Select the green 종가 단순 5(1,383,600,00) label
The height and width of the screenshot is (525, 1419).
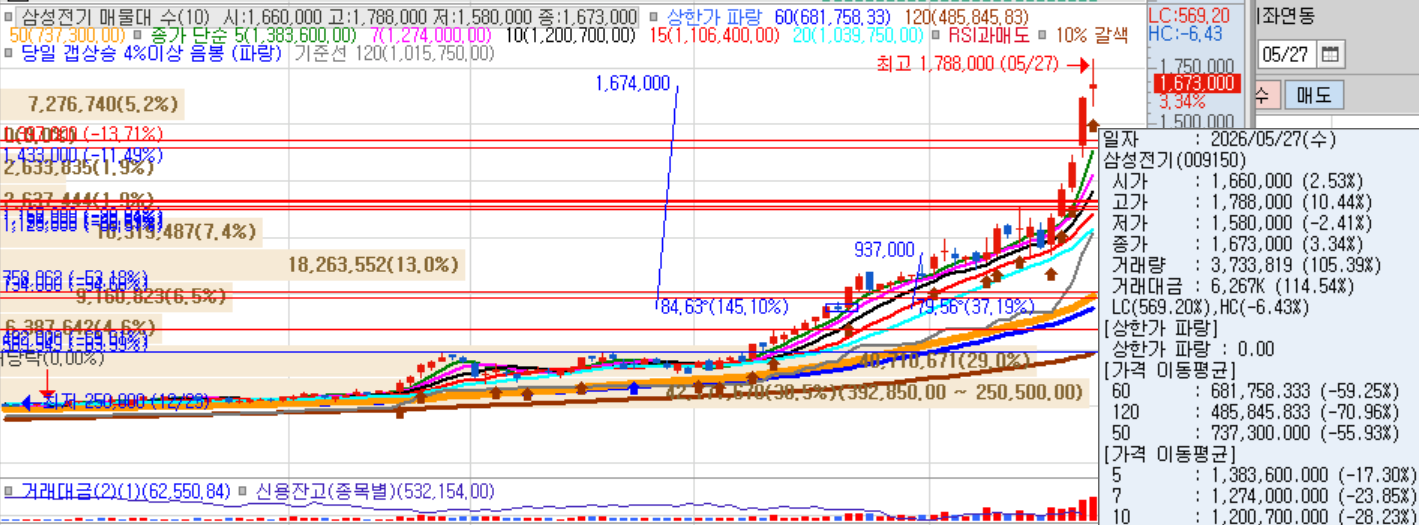[252, 35]
